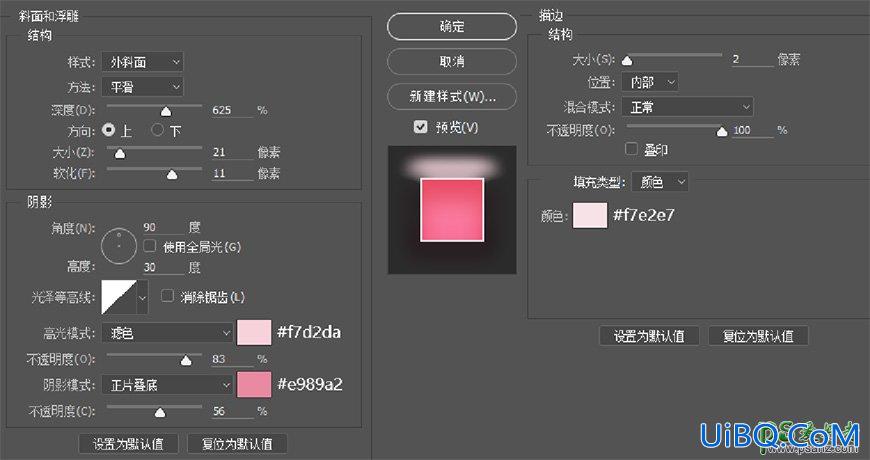This screenshot has height=460, width=870.
Task: Edit the shadow opacity field 56
Action: click(232, 411)
